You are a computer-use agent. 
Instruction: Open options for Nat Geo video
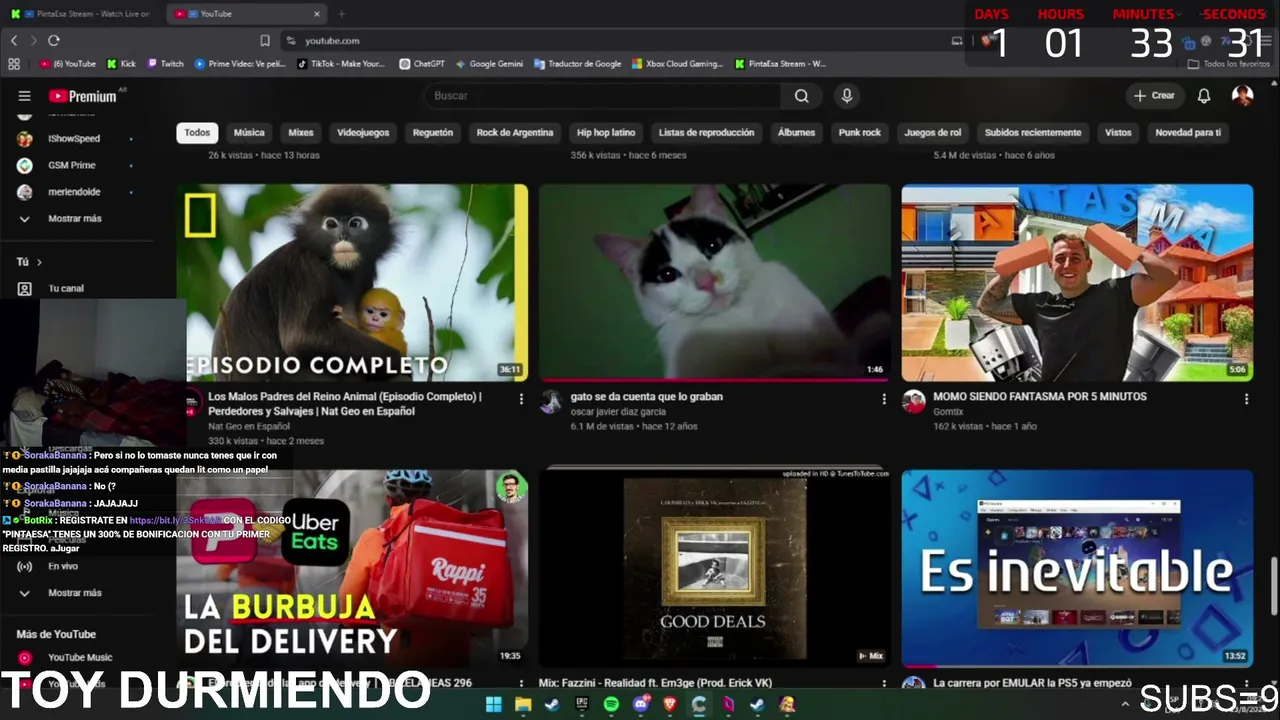(x=521, y=399)
